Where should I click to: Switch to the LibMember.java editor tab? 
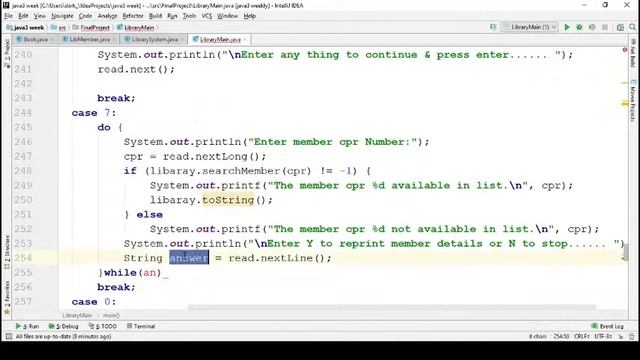[x=89, y=40]
